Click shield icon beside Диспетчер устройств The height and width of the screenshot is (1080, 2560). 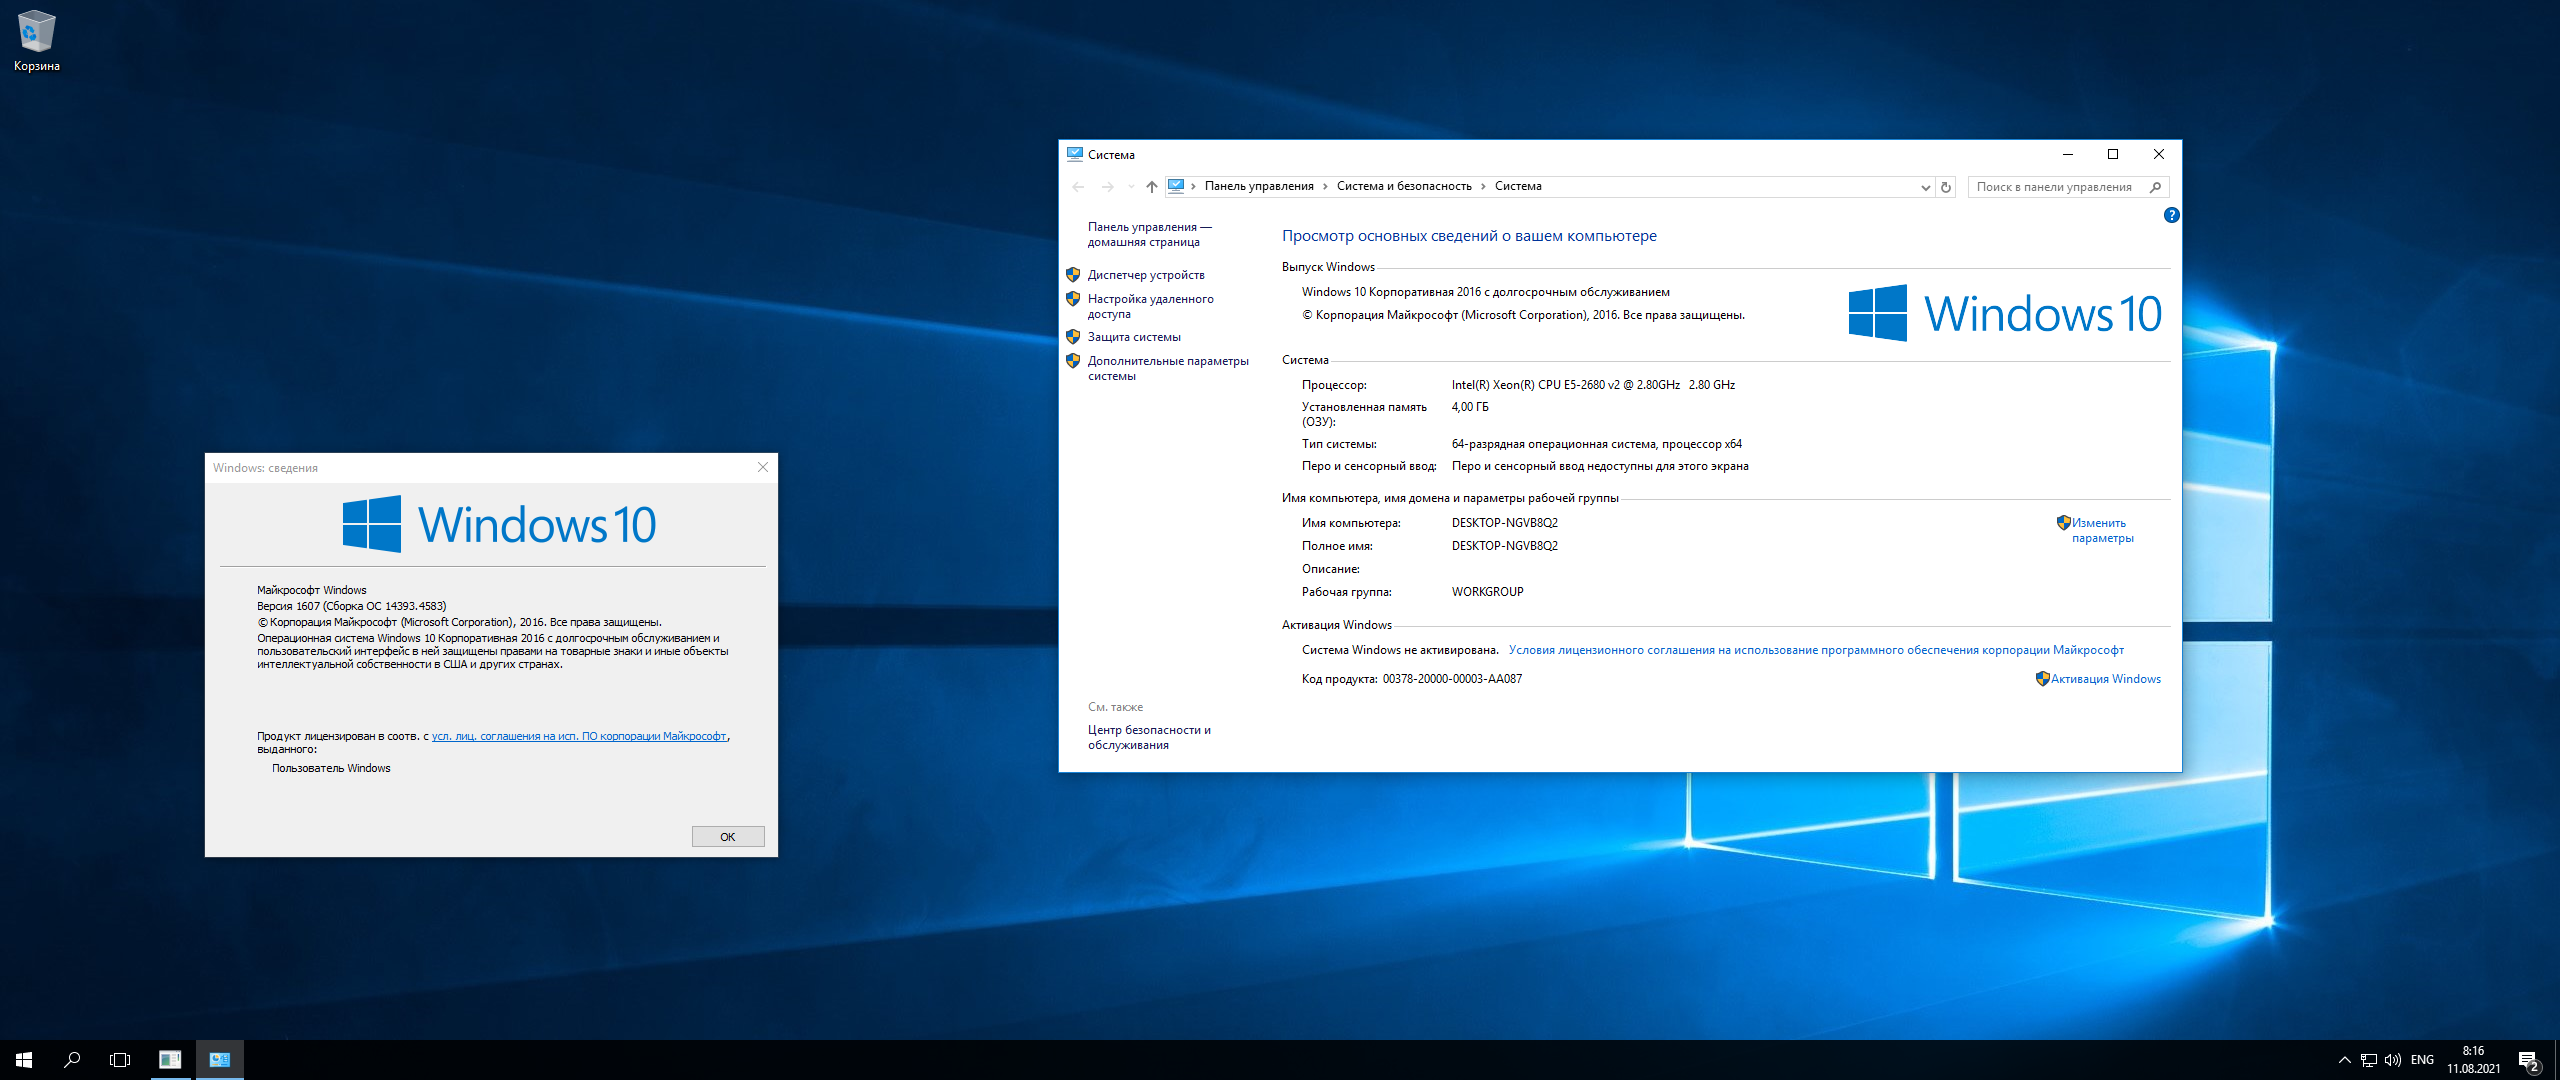(x=1073, y=275)
